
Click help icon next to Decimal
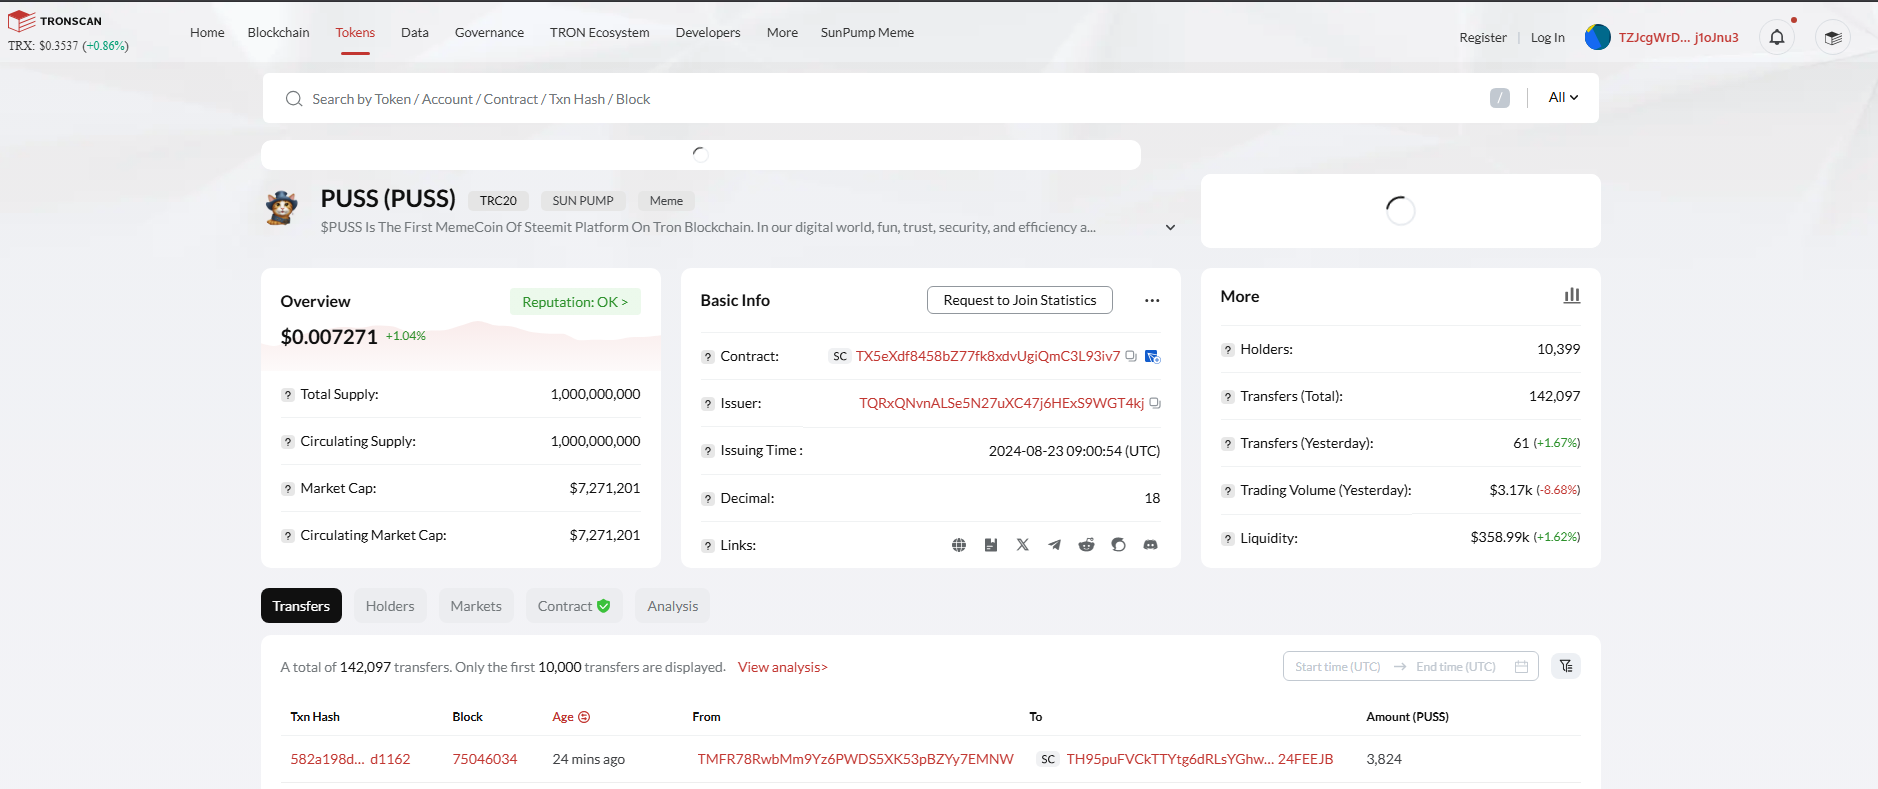[x=708, y=499]
